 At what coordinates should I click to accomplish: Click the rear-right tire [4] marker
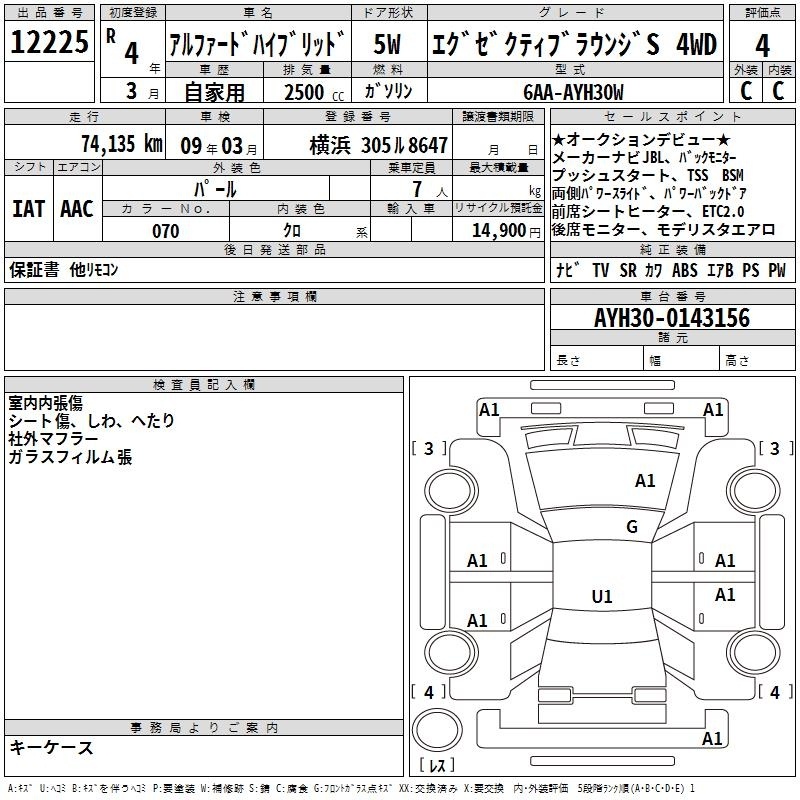[772, 692]
